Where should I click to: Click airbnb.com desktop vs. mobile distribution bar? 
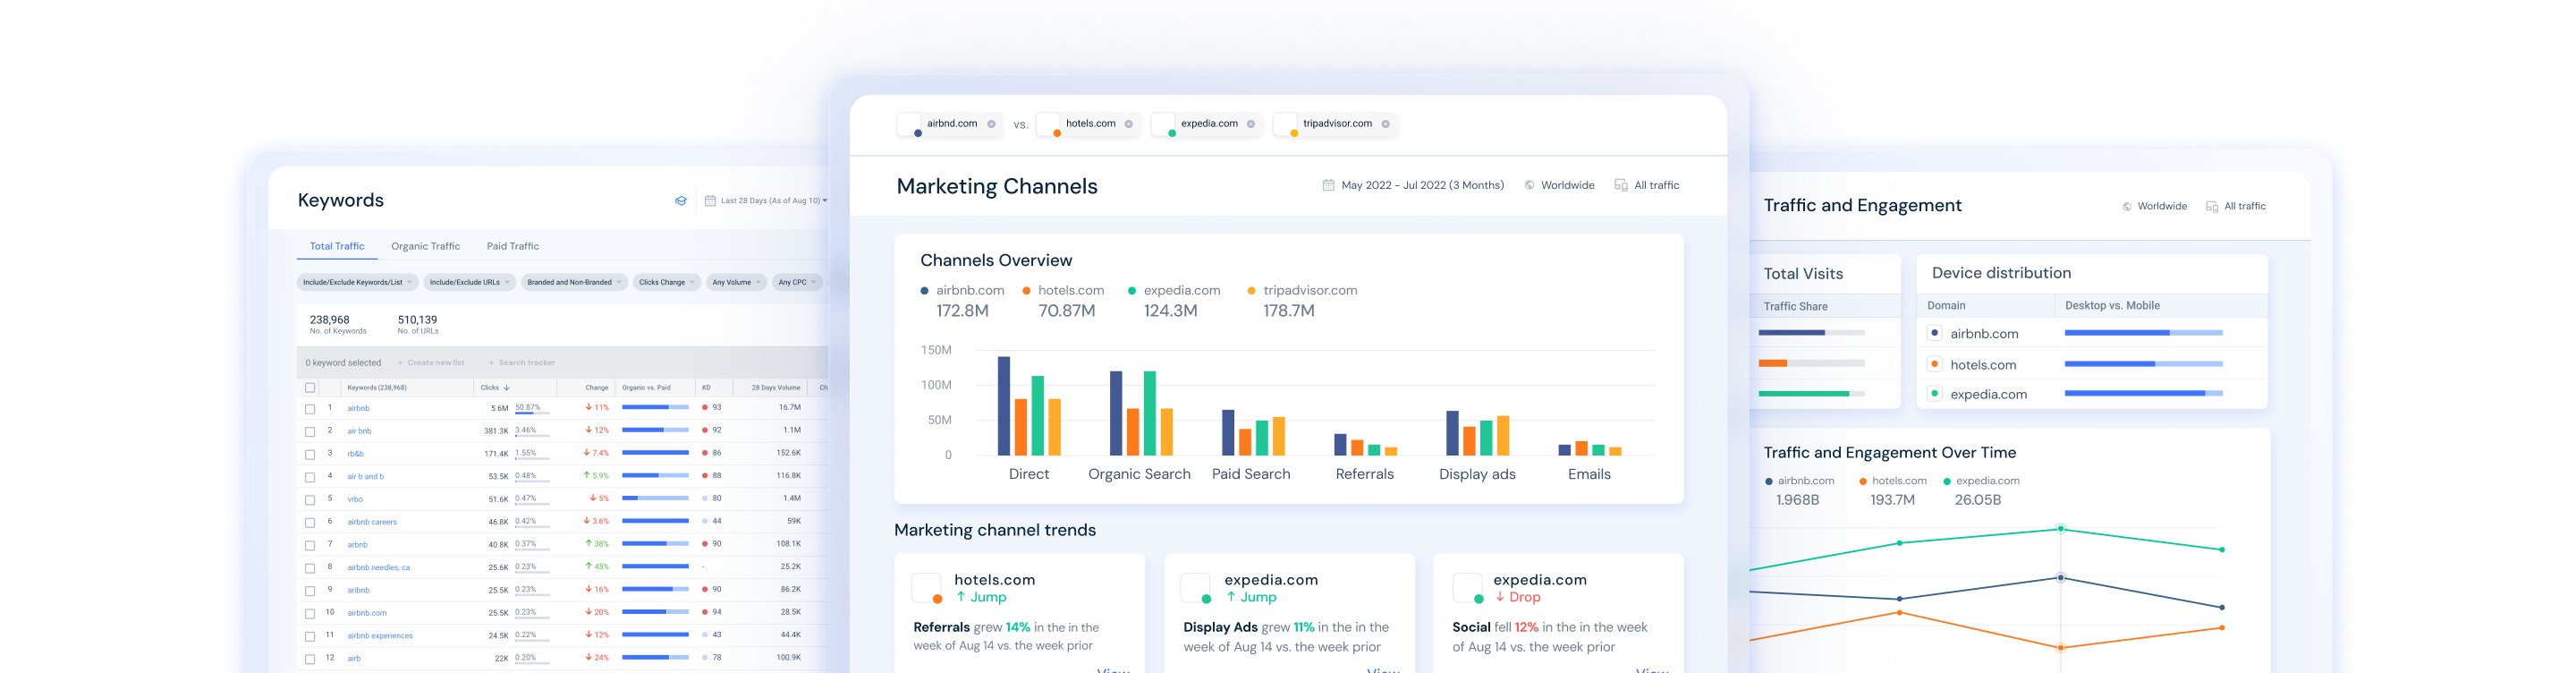(2143, 333)
